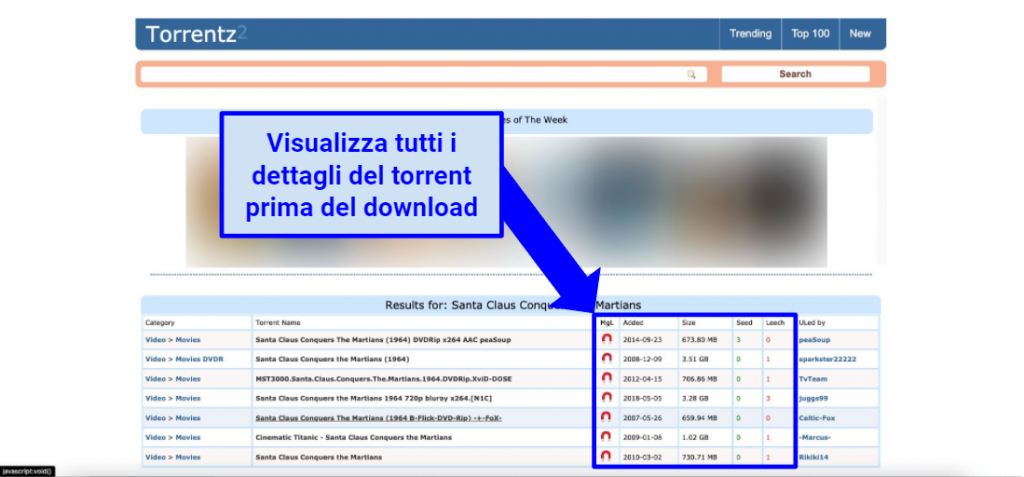
Task: Open the juggs99 uploader link
Action: (x=813, y=399)
